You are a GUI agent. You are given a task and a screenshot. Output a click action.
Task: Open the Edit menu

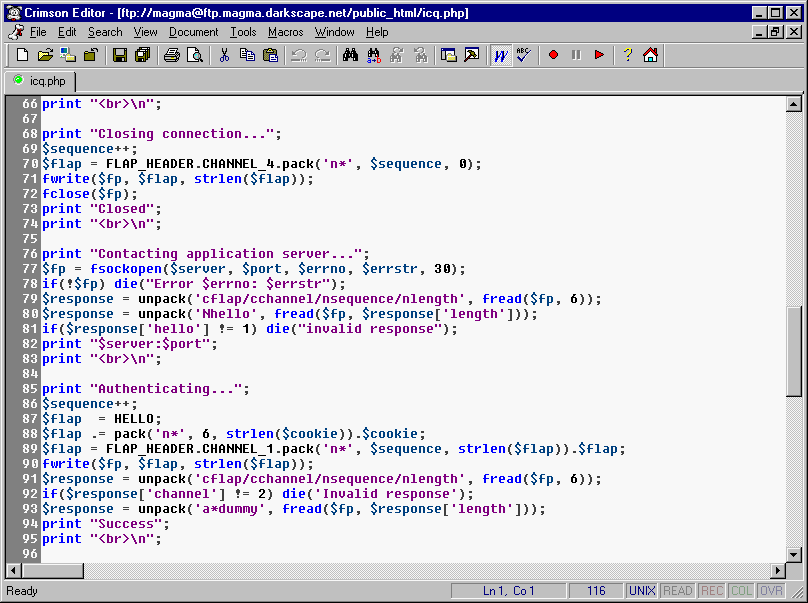[67, 32]
